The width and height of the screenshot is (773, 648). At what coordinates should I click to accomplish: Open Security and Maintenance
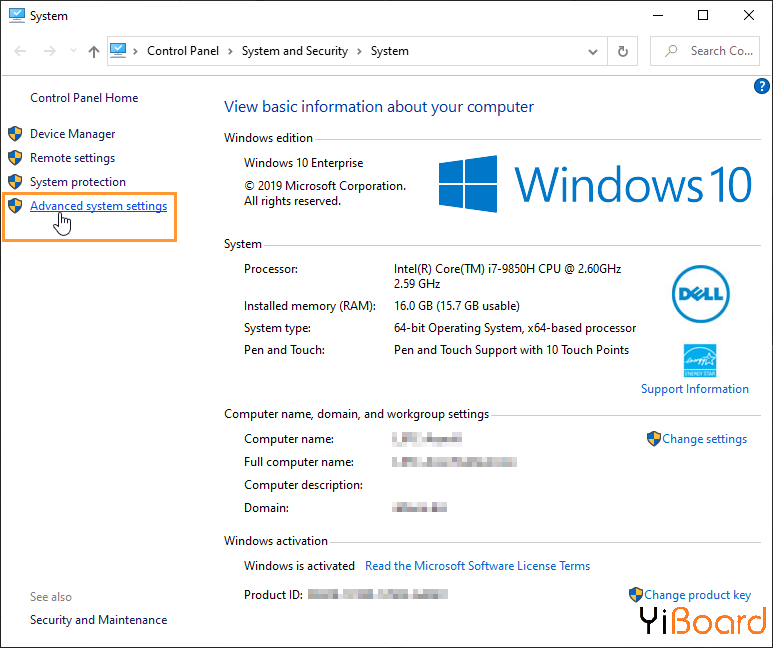99,620
